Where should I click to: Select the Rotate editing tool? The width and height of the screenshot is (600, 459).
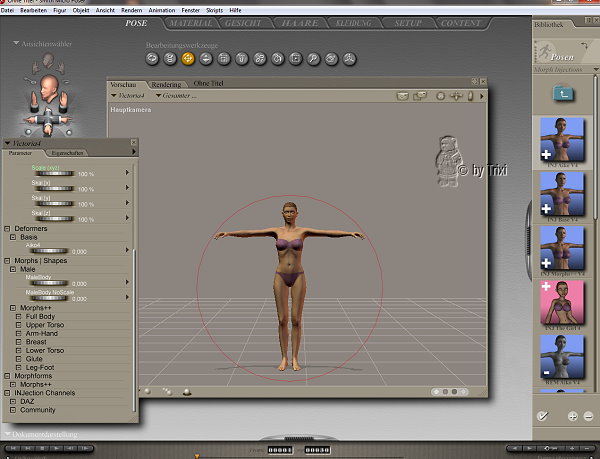click(152, 58)
